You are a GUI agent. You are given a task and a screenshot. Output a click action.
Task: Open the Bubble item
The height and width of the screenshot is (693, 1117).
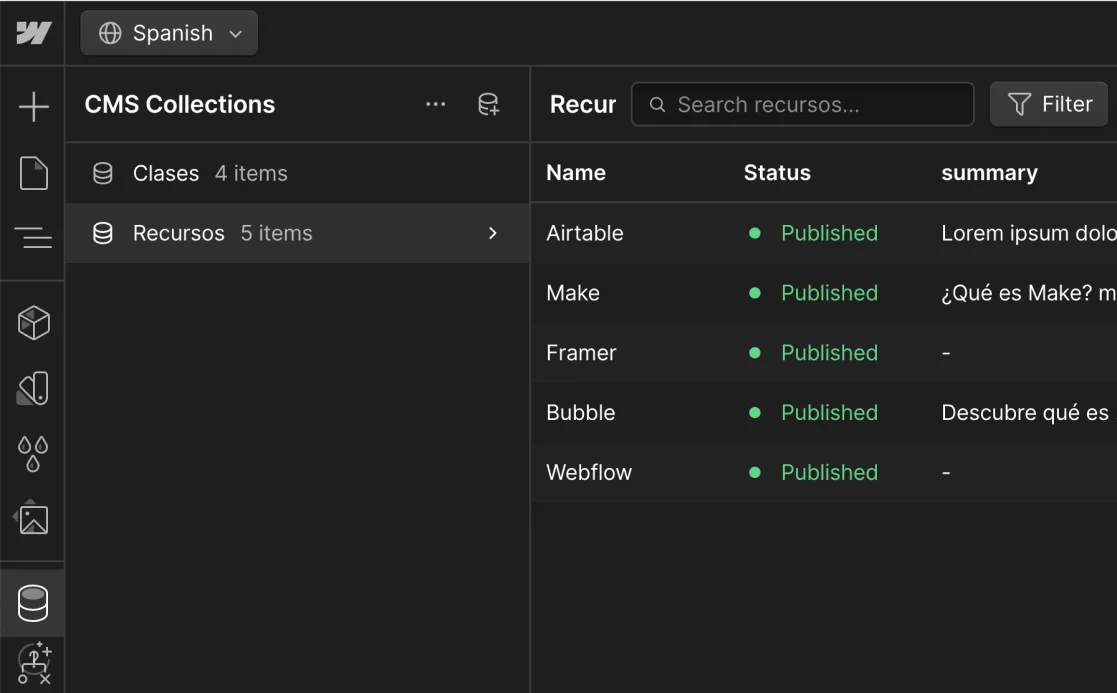(581, 412)
